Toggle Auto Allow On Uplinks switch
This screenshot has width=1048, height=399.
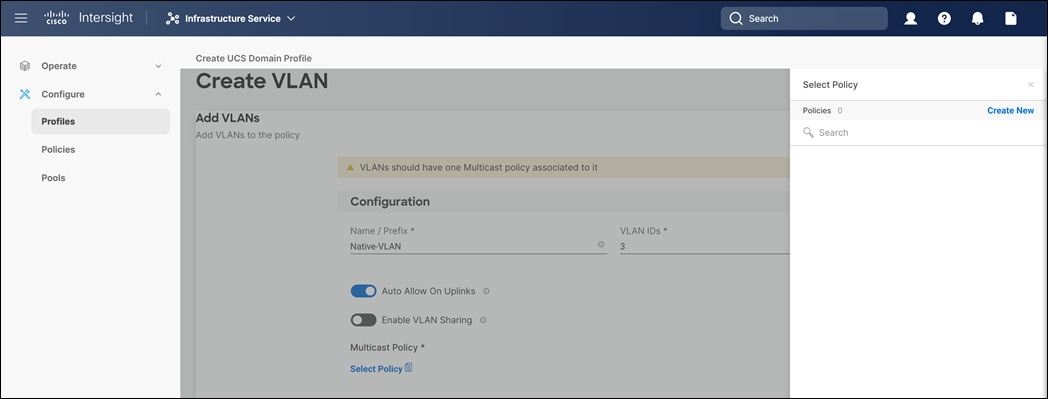click(363, 291)
